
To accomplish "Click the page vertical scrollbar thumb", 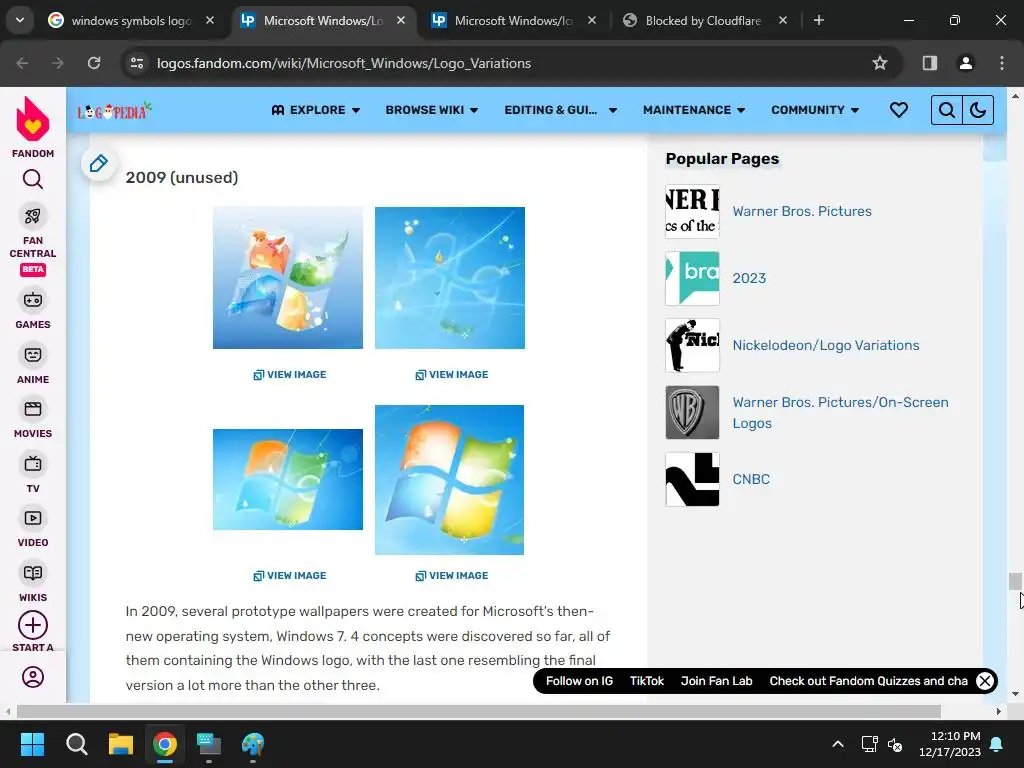I will (1015, 581).
